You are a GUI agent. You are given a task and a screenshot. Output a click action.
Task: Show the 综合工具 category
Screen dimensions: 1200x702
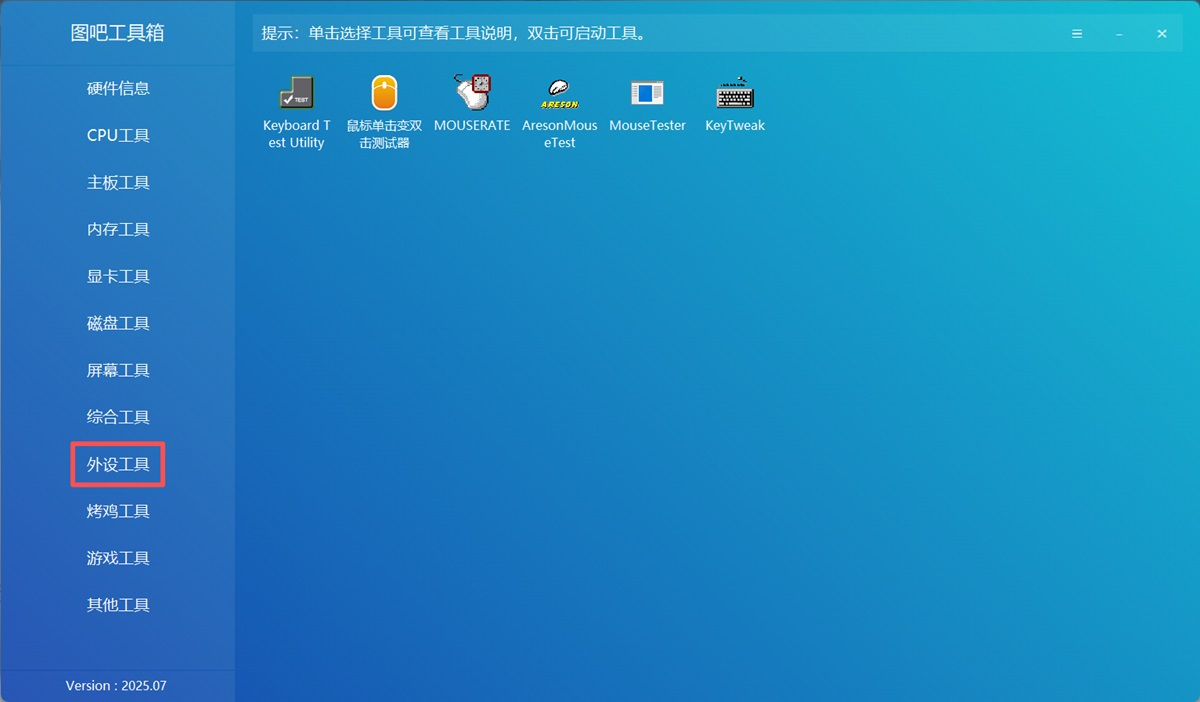coord(118,417)
